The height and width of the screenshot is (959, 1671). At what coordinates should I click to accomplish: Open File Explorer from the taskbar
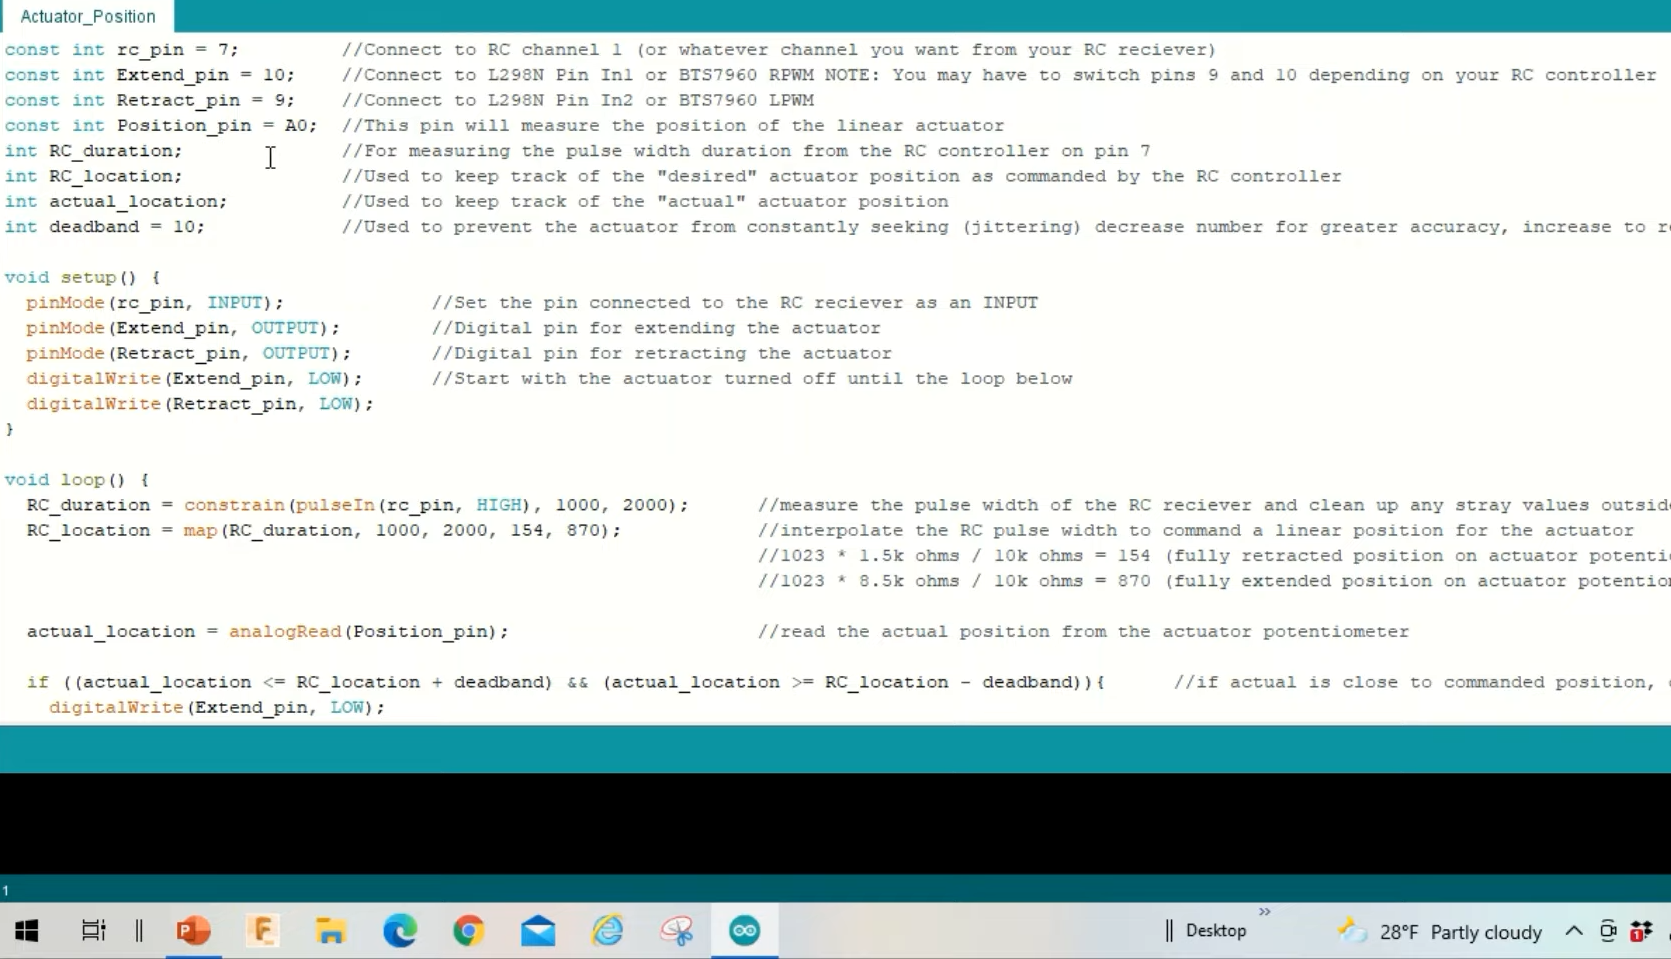coord(331,931)
